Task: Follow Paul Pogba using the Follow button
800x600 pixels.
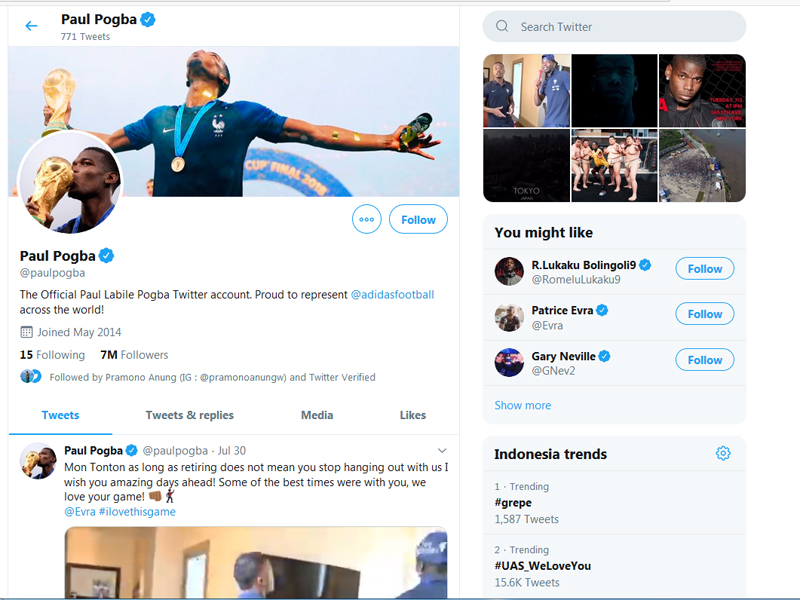Action: (418, 219)
